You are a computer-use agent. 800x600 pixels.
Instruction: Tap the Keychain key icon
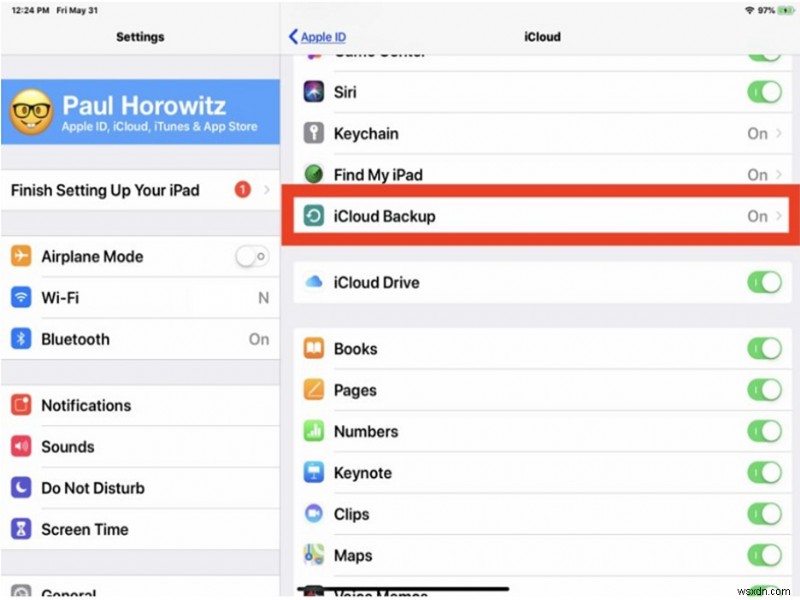click(314, 133)
